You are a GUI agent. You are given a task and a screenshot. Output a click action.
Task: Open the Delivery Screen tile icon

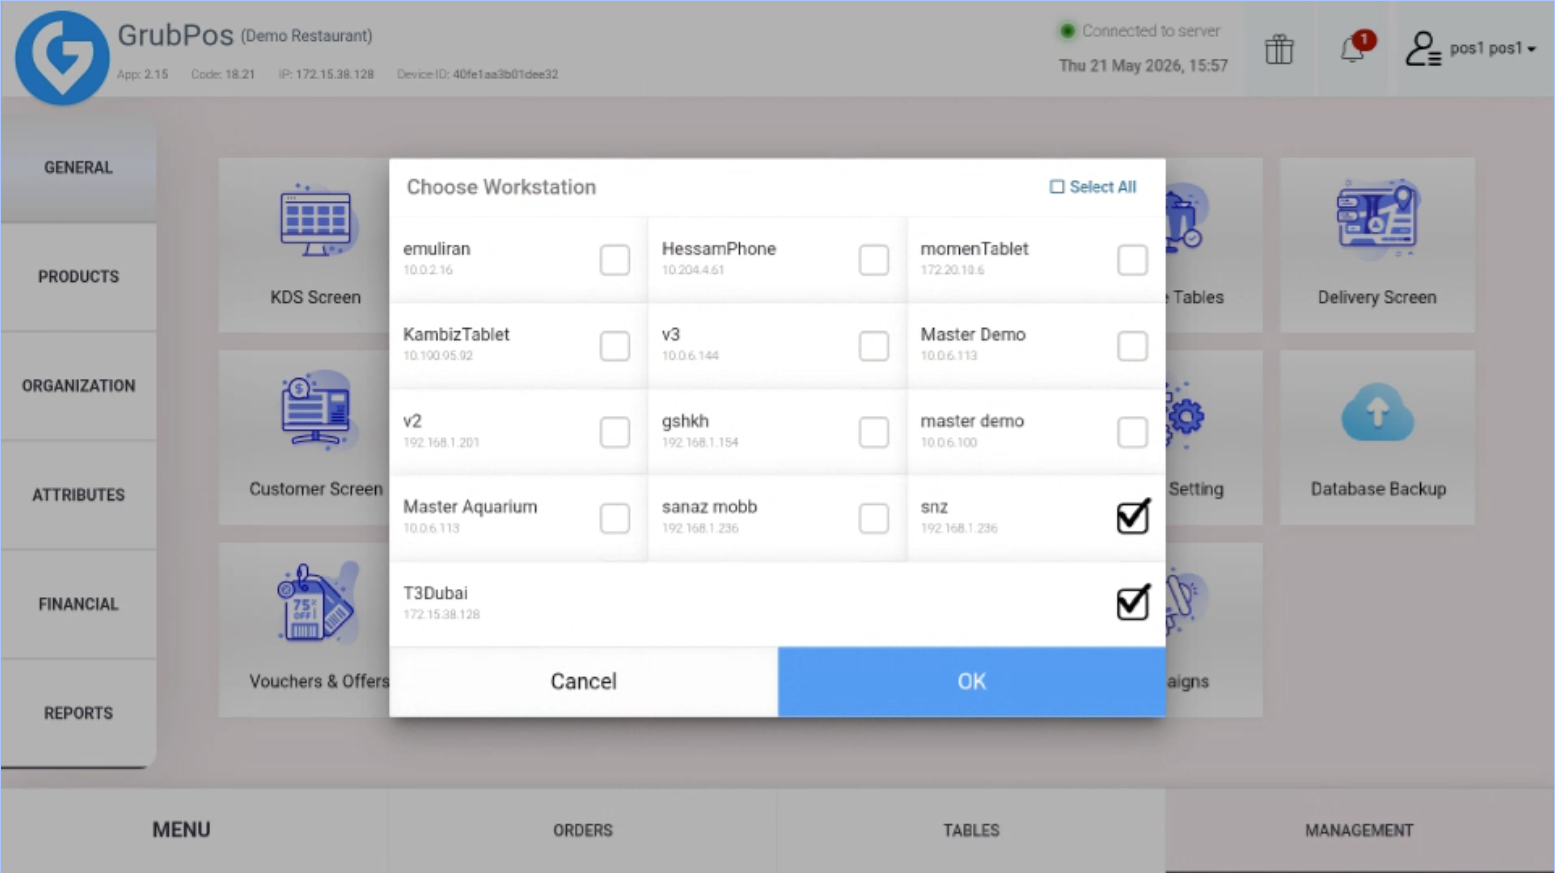pos(1377,219)
